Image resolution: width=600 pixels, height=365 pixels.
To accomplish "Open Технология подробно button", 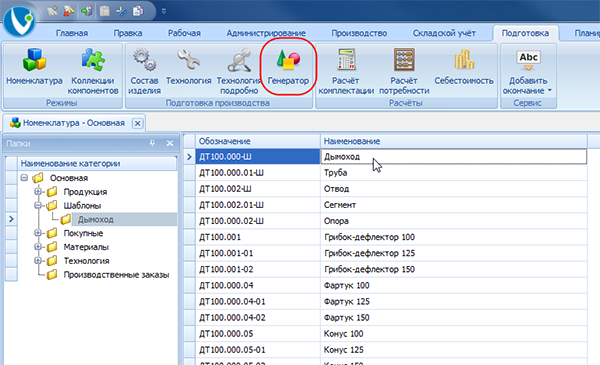I will click(x=239, y=70).
